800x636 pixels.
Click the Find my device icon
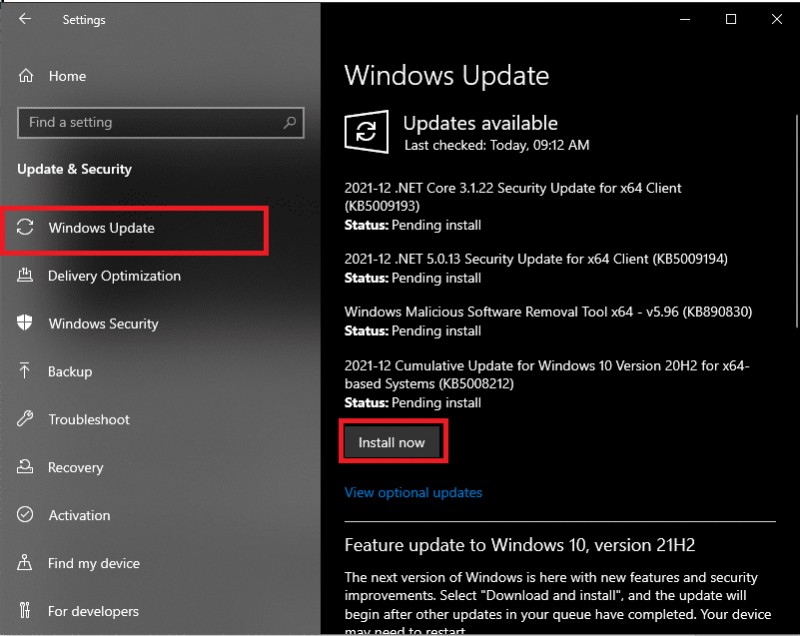pyautogui.click(x=25, y=564)
